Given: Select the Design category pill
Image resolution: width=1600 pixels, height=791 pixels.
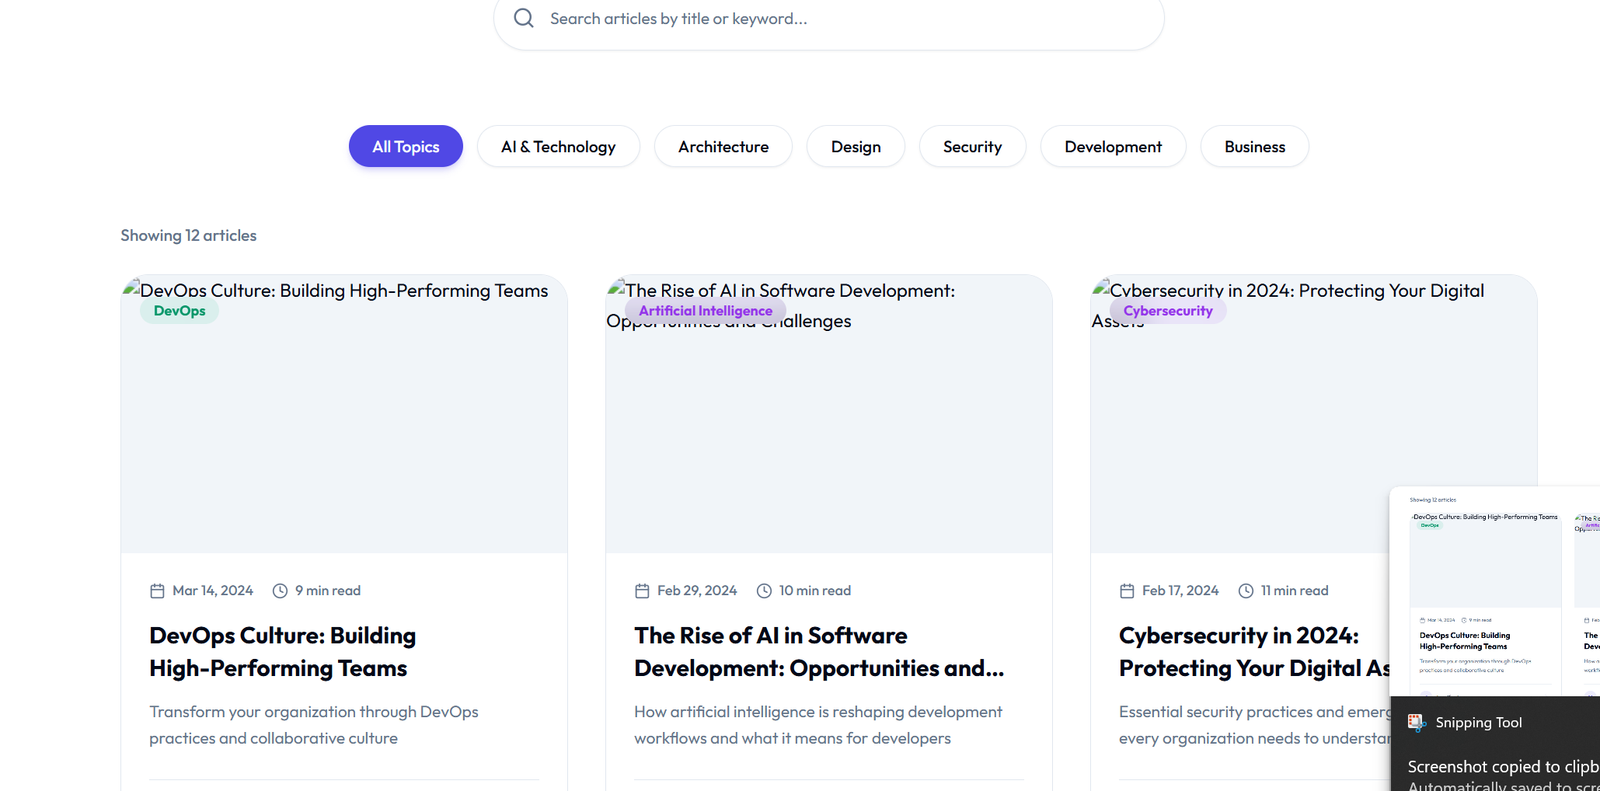Looking at the screenshot, I should coord(855,147).
